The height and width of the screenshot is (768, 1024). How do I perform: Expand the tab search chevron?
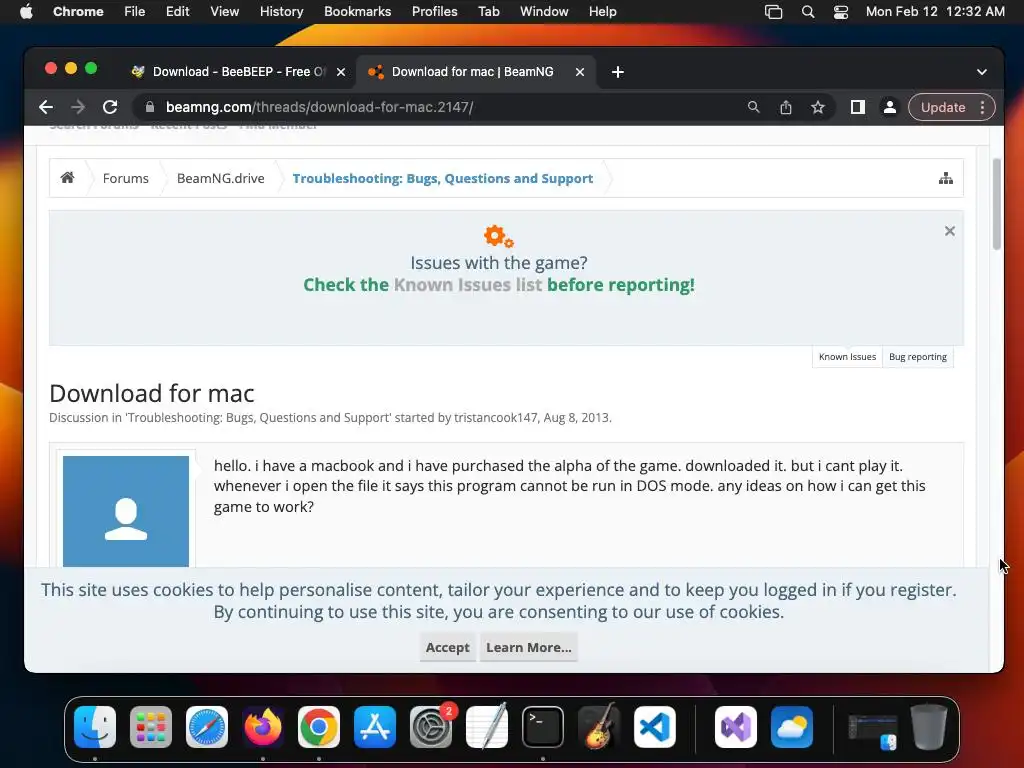[982, 72]
